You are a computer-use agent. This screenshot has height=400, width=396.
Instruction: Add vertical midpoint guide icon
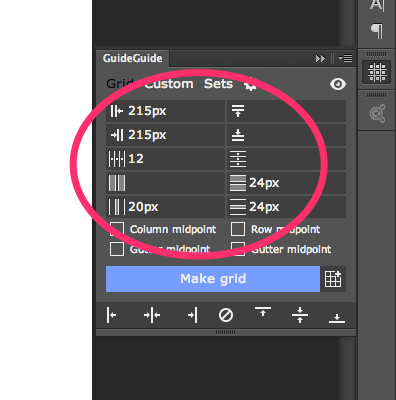pos(152,315)
